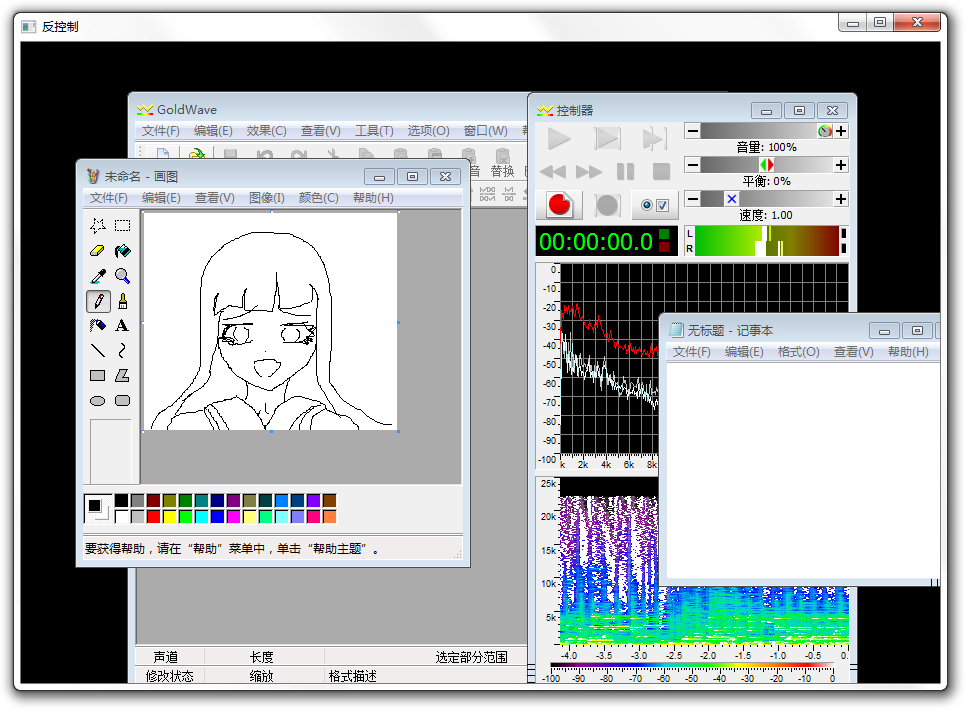Open the control properties button with the checkmark
The image size is (966, 710).
click(654, 205)
